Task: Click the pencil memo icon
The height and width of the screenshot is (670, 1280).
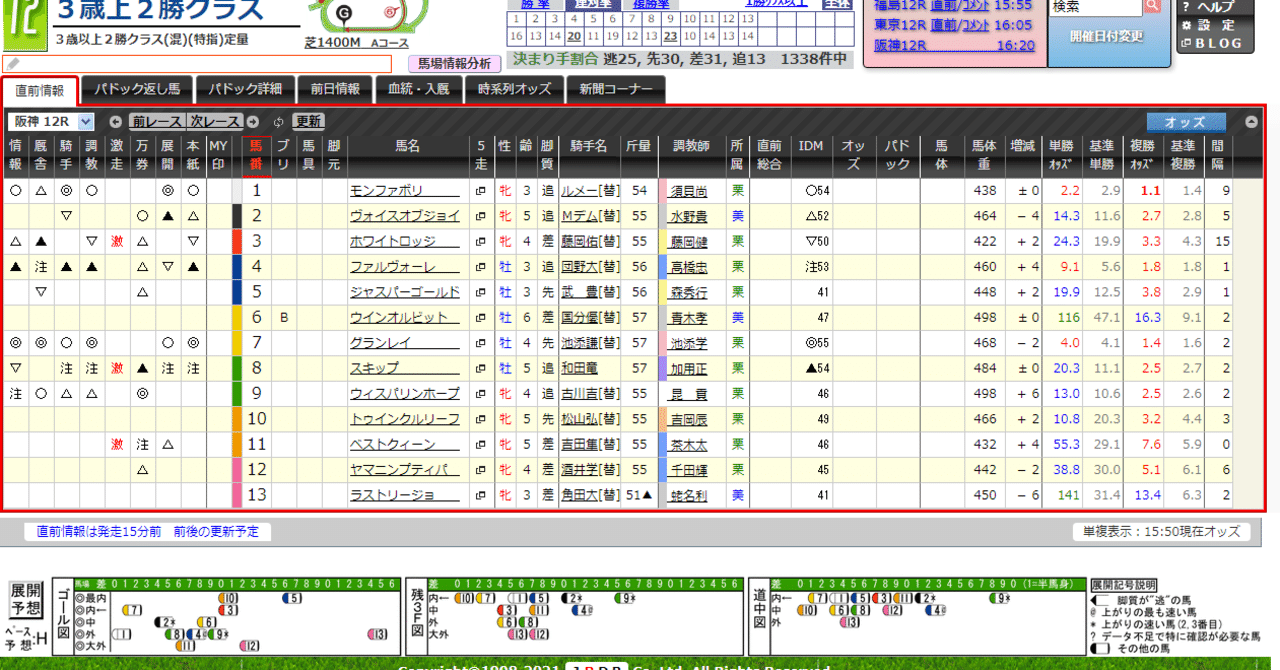Action: tap(12, 64)
